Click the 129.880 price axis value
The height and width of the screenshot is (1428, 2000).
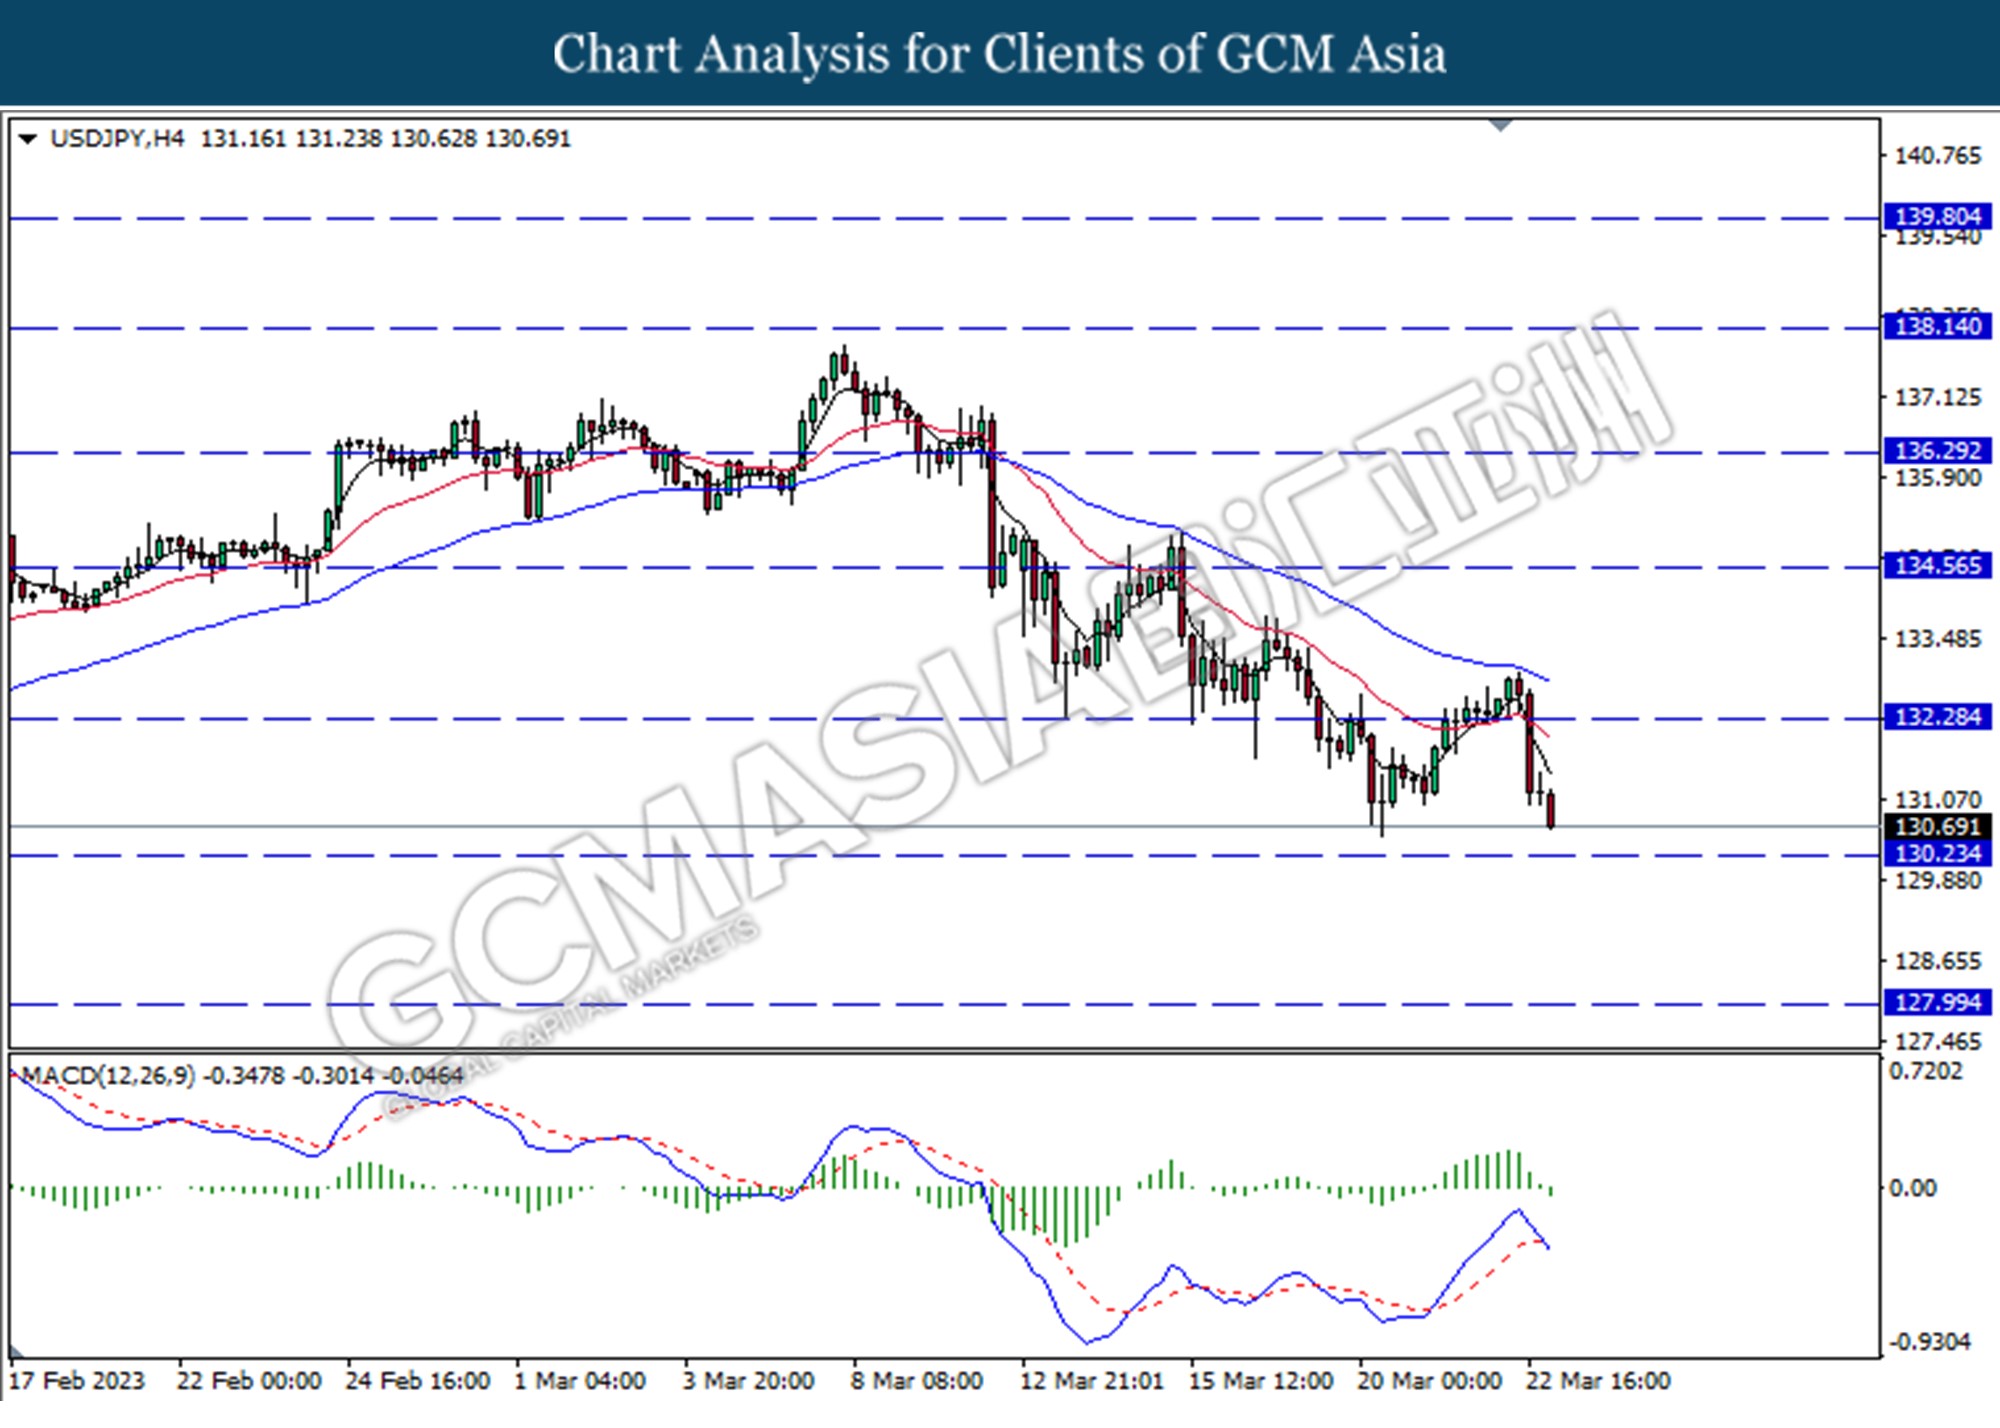point(1938,881)
